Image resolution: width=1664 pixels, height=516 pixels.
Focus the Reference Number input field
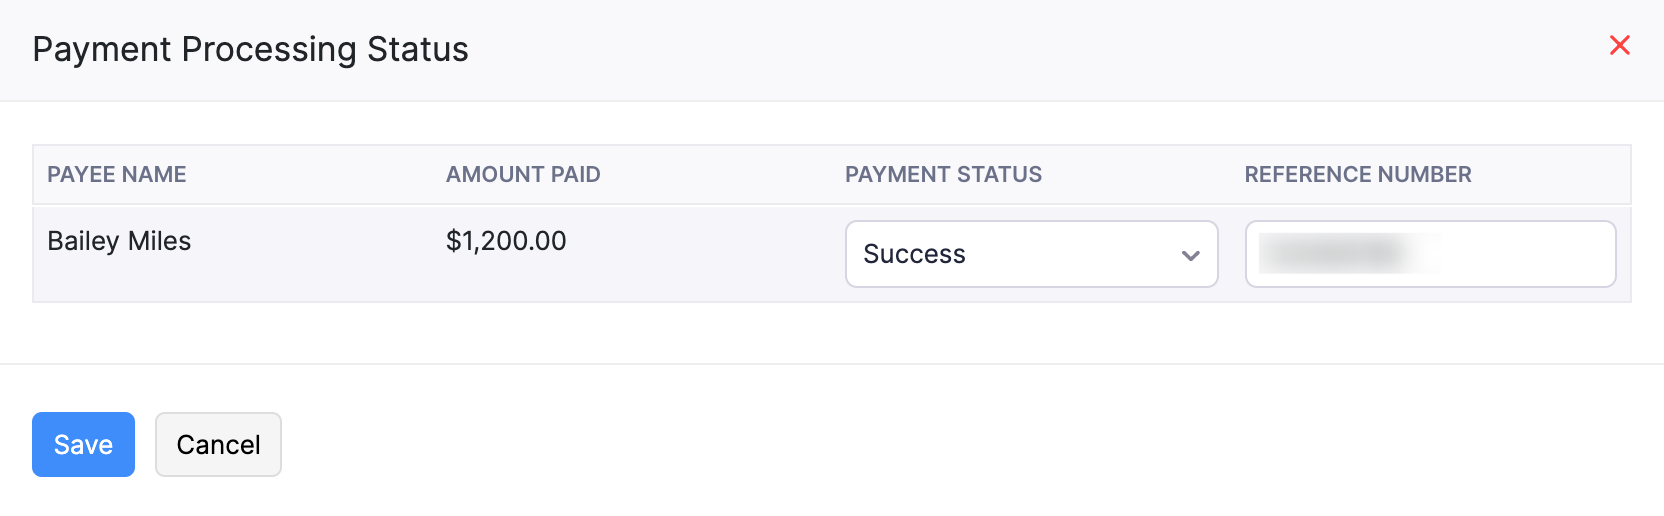coord(1430,254)
